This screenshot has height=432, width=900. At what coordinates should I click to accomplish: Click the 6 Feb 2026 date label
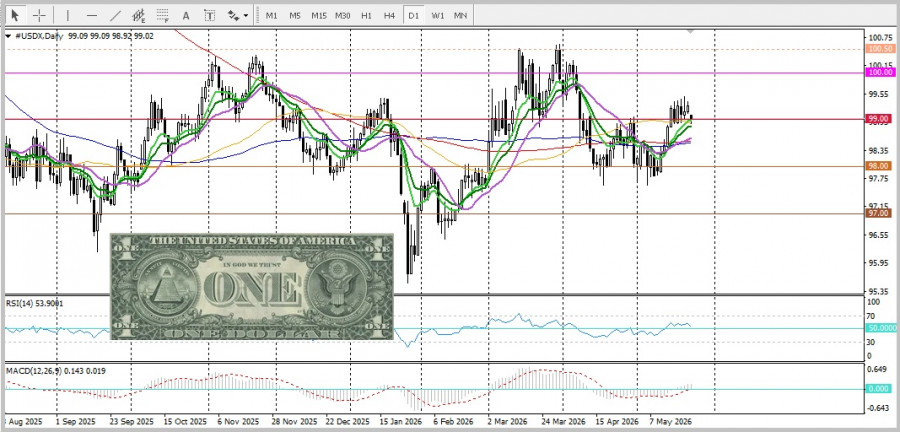click(x=454, y=421)
